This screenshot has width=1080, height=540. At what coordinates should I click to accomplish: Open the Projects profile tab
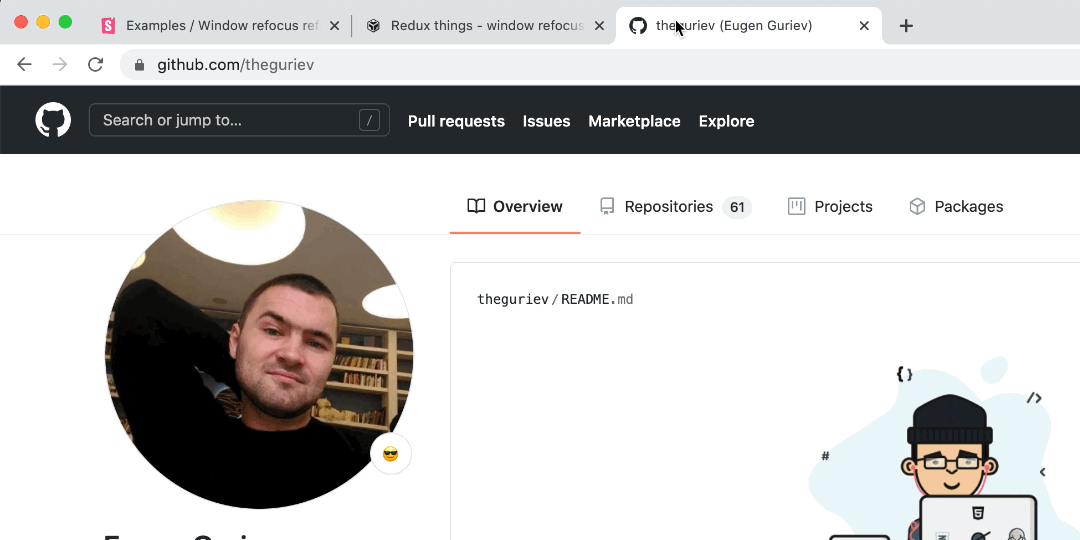830,207
